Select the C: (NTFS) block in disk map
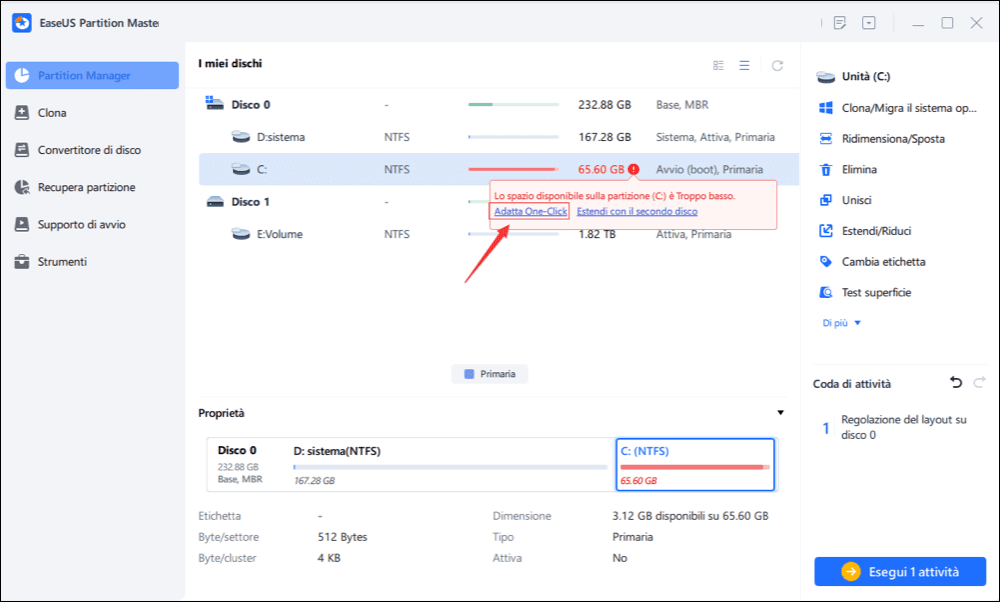Screen dimensions: 1000x602 click(695, 465)
